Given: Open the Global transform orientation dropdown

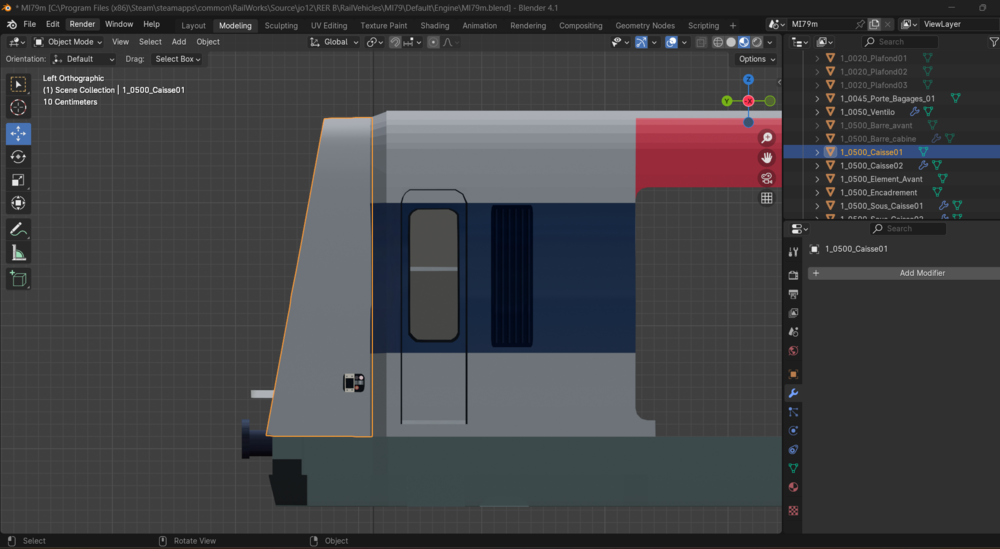Looking at the screenshot, I should (x=334, y=42).
